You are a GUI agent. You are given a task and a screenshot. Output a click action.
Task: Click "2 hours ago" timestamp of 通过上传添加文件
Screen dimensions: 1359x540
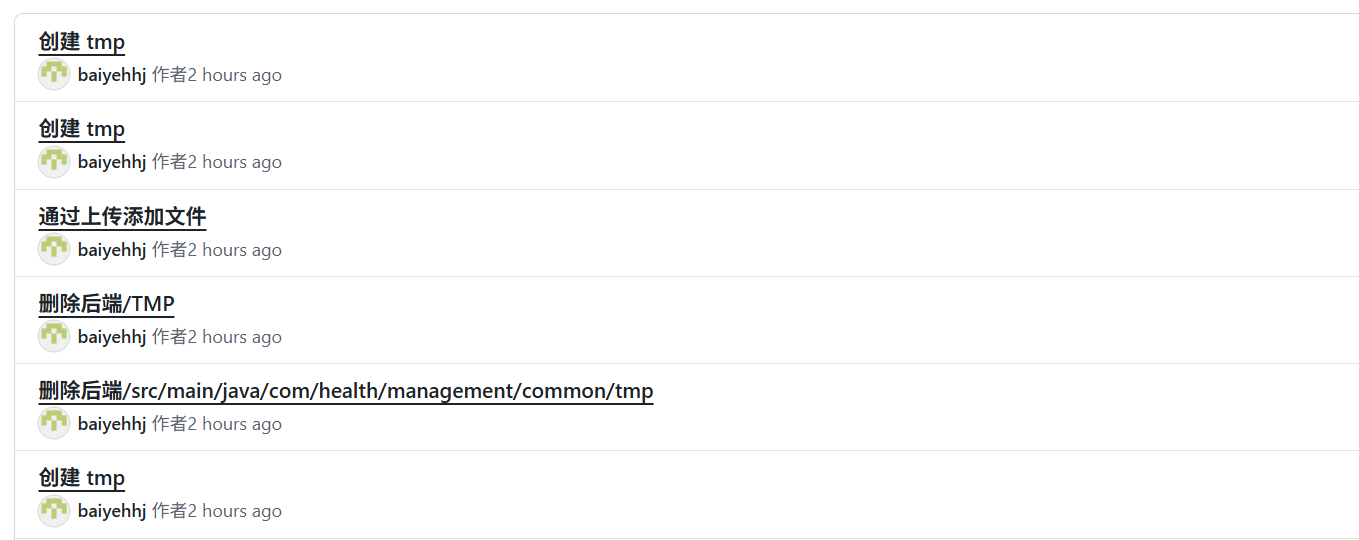(235, 250)
